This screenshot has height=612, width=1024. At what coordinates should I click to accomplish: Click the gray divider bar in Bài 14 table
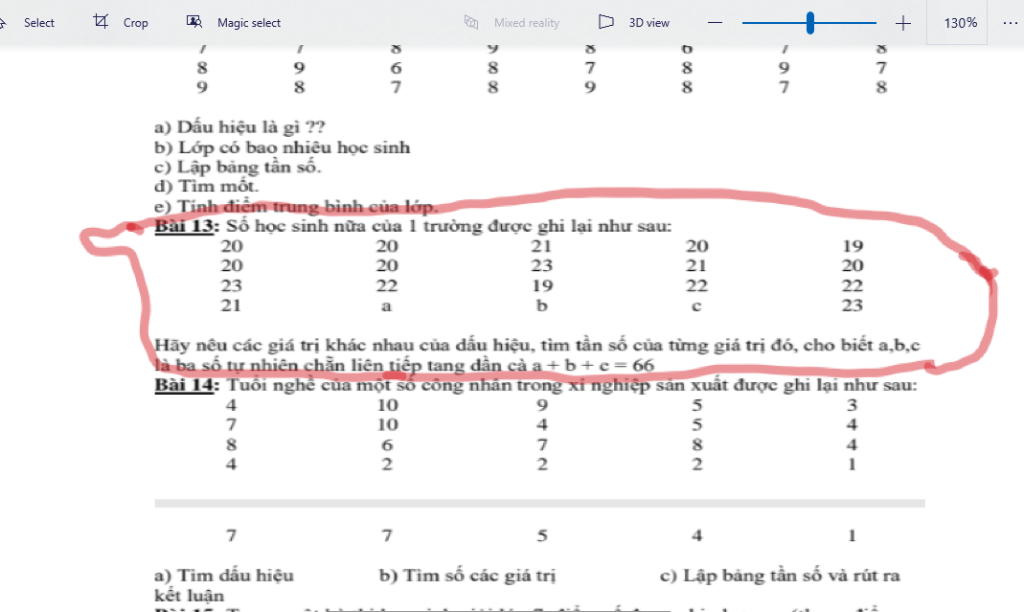(x=539, y=504)
